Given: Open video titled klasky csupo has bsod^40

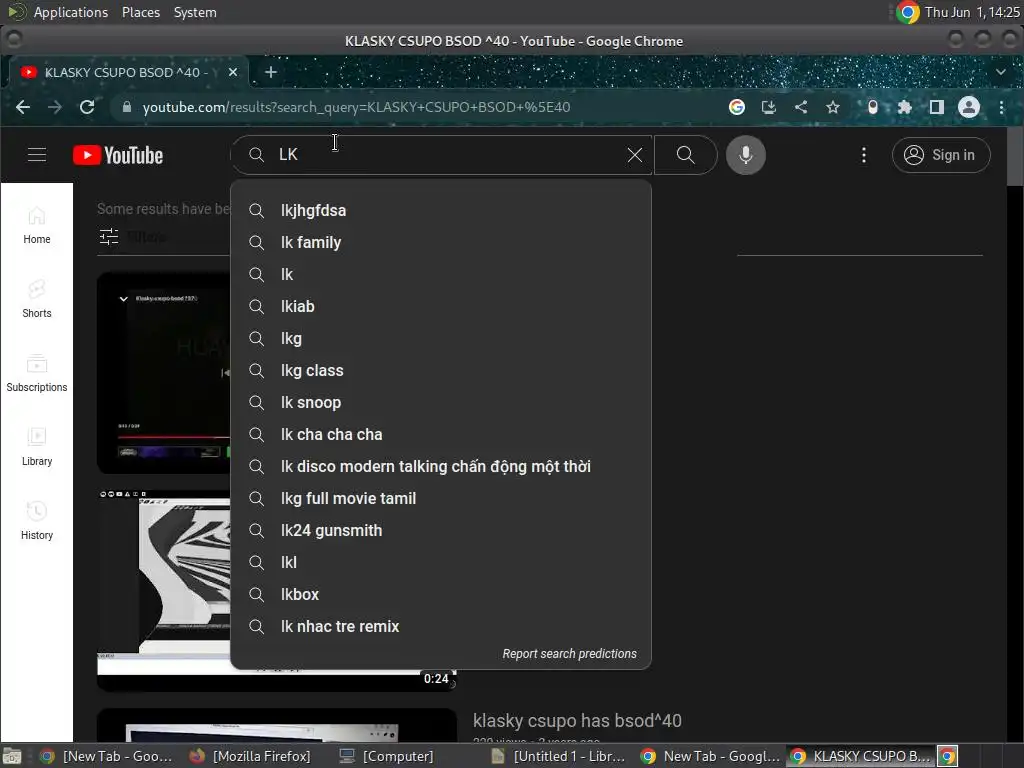Looking at the screenshot, I should point(577,721).
